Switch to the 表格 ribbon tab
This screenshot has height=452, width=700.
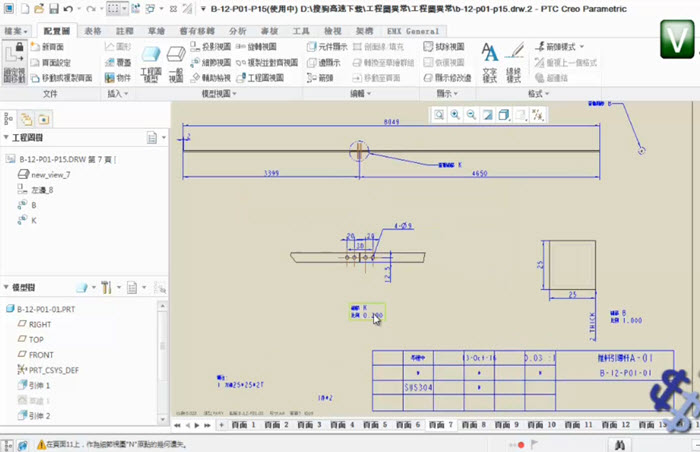tap(93, 31)
